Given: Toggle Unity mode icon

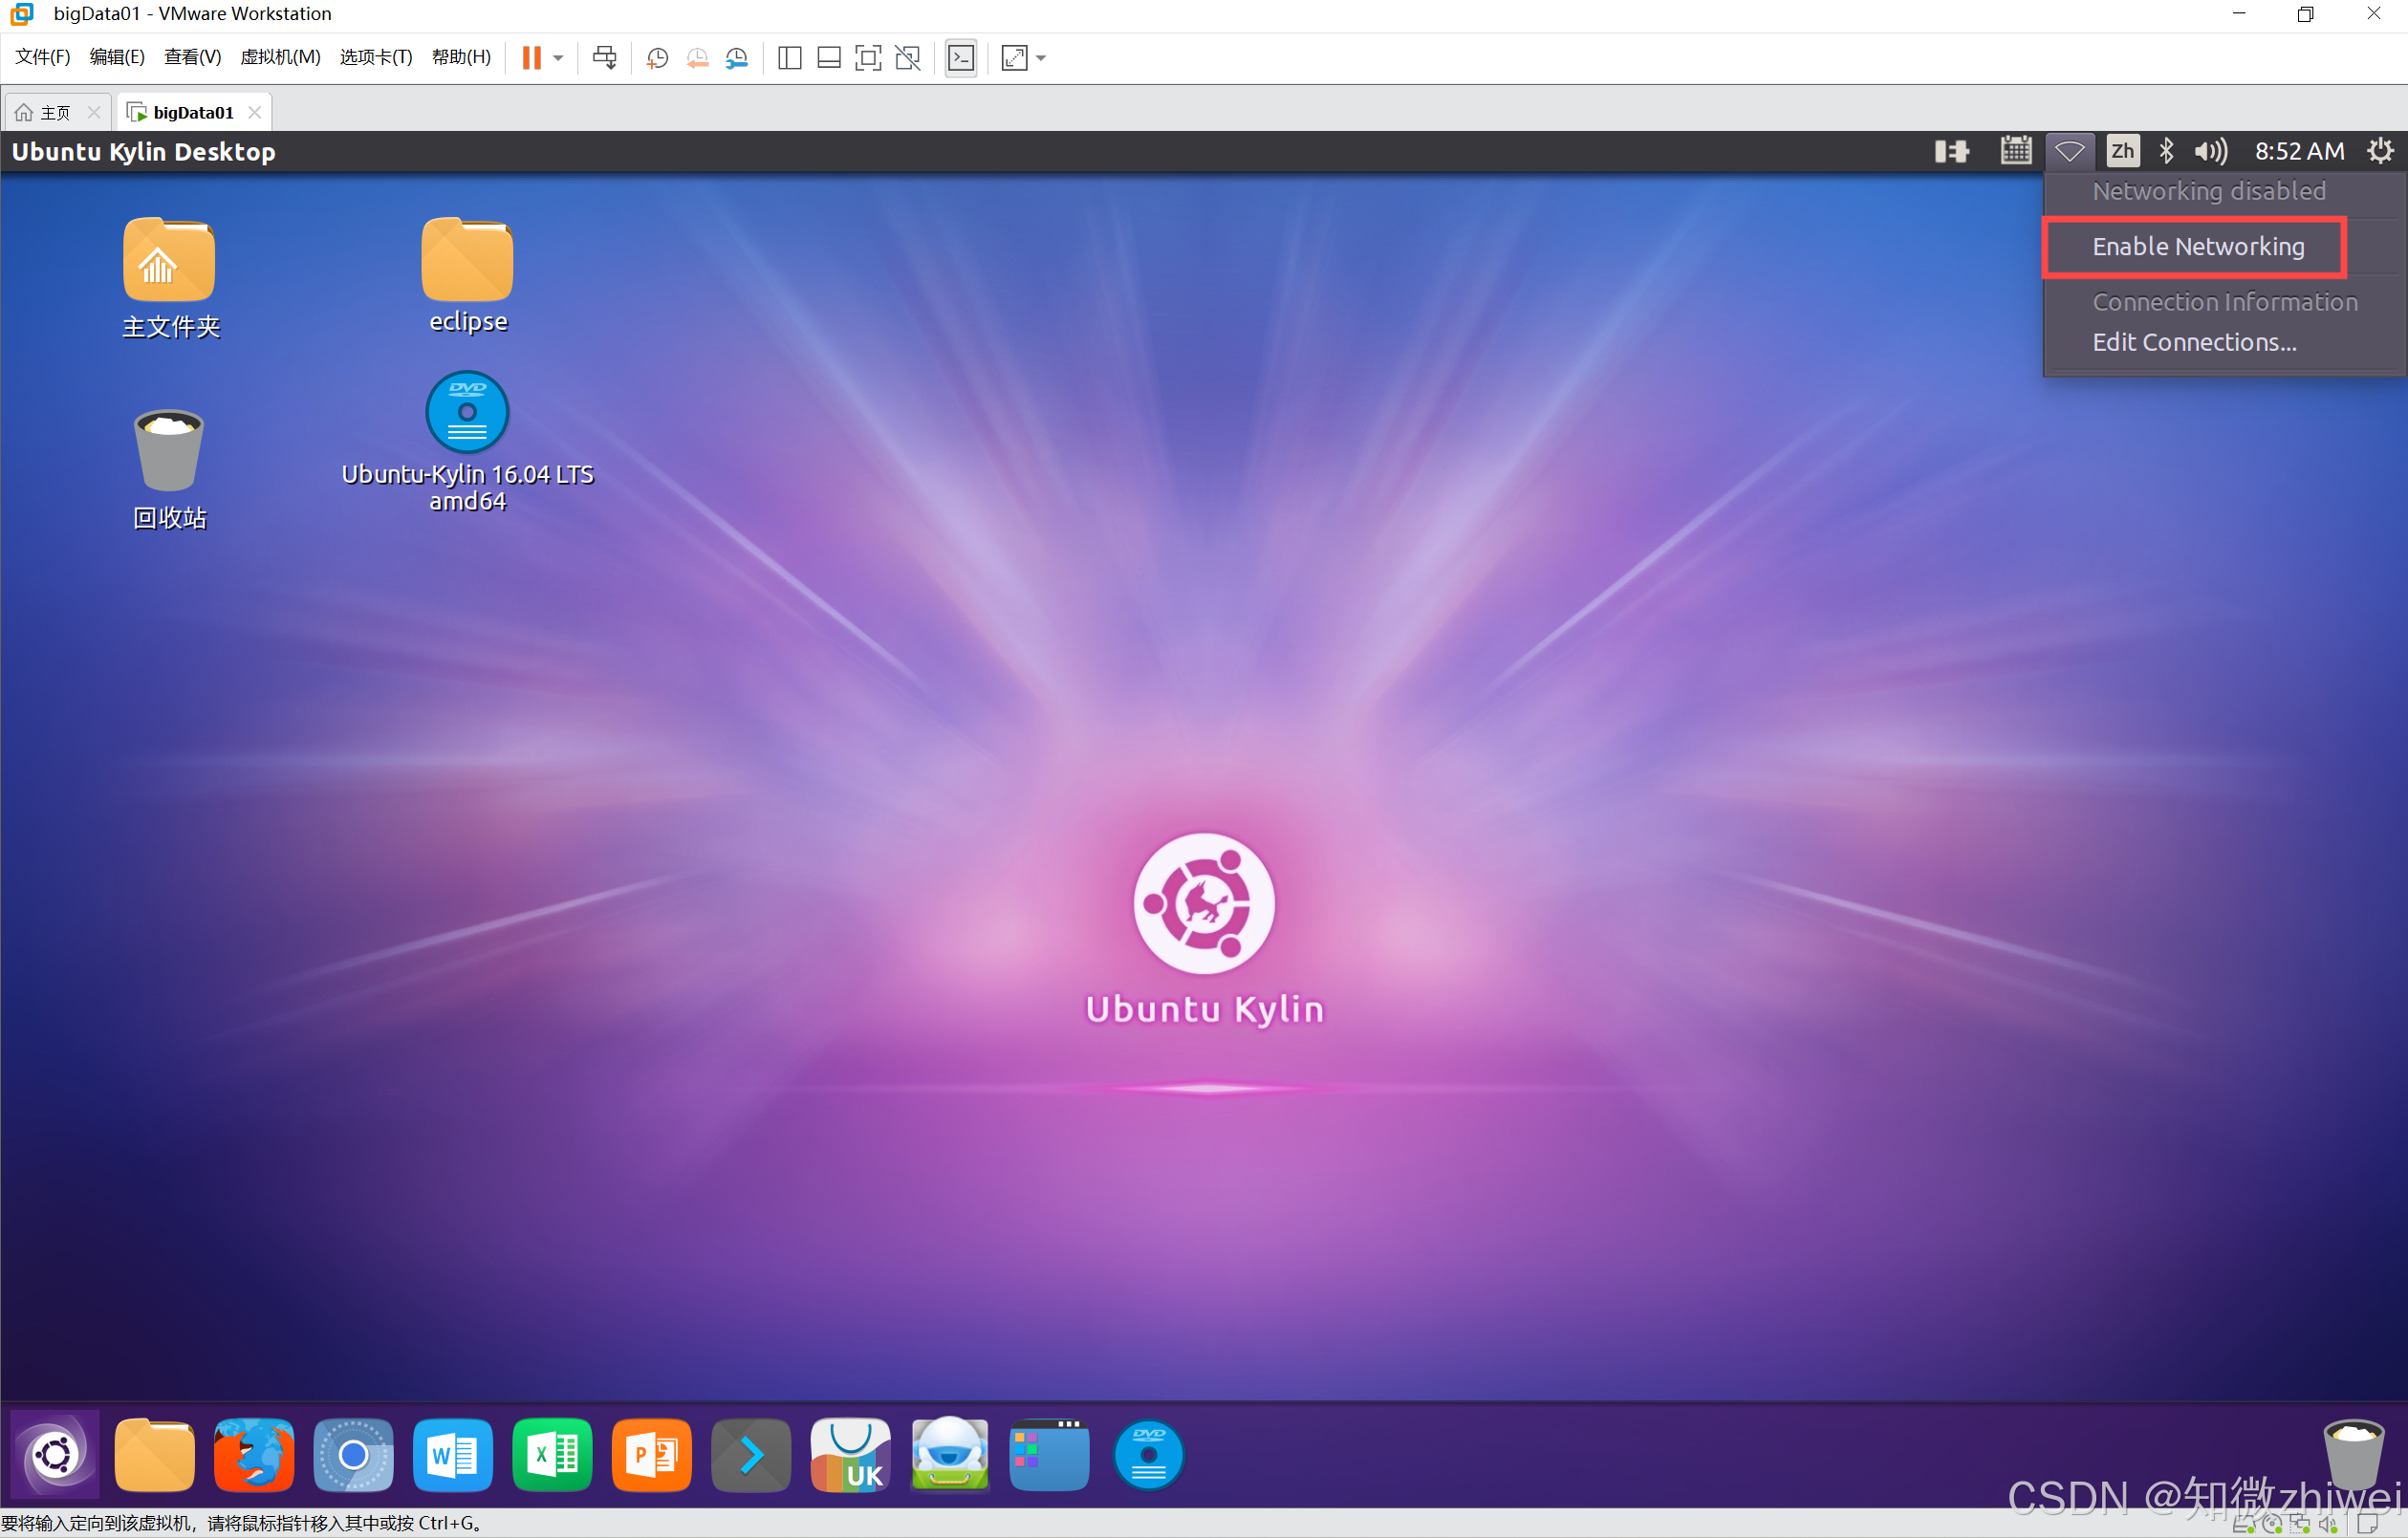Looking at the screenshot, I should click(x=907, y=58).
